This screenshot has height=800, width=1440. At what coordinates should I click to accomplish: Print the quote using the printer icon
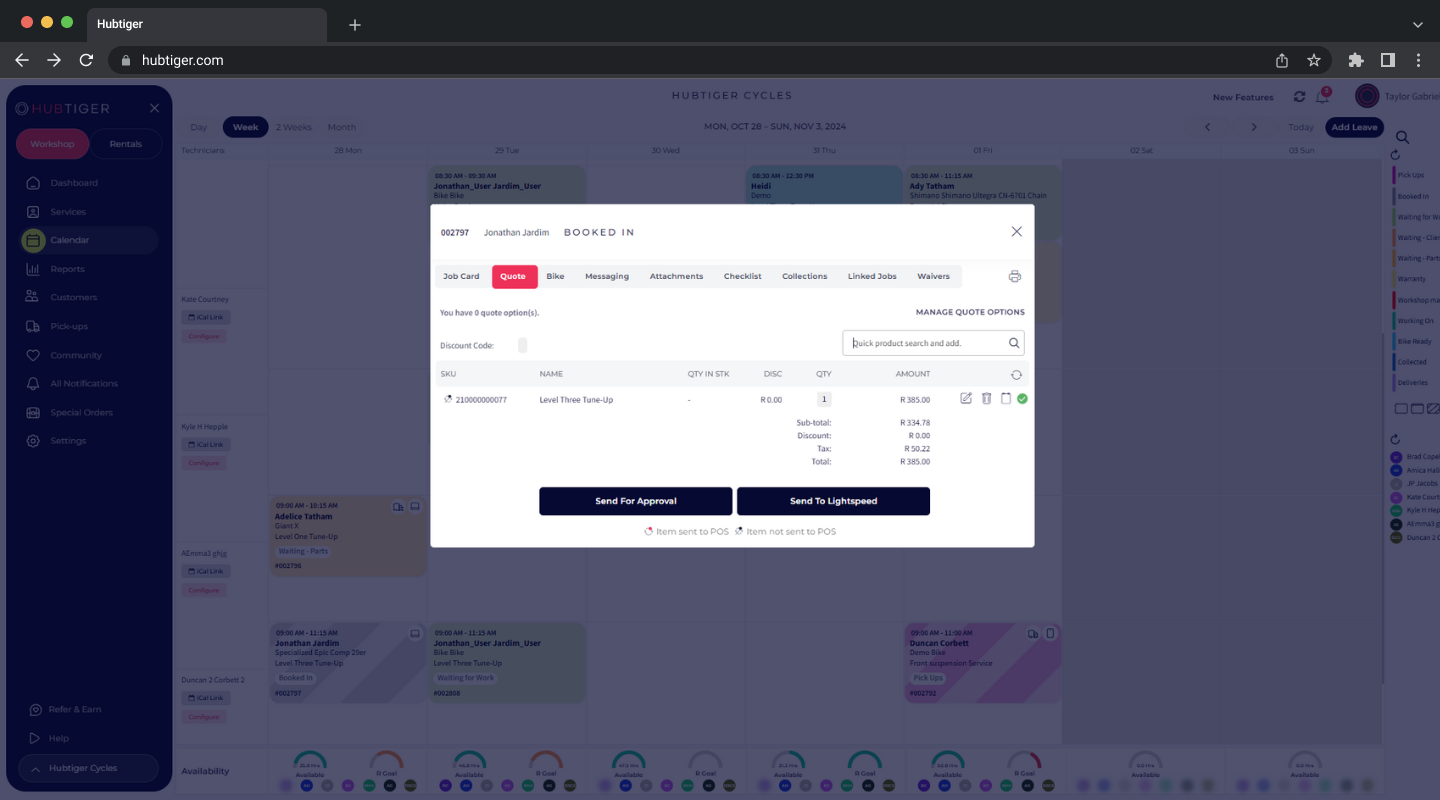point(1014,275)
